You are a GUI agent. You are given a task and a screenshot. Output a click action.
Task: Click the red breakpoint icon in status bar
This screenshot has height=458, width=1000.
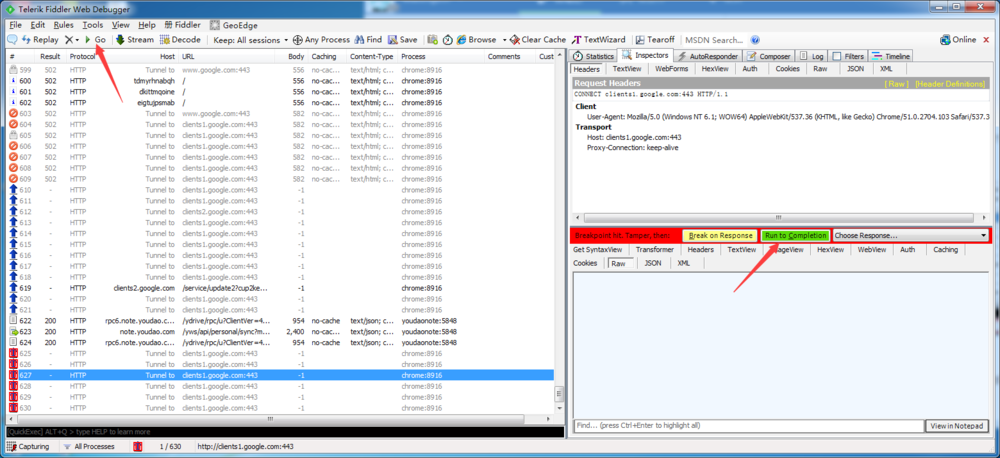click(x=138, y=447)
